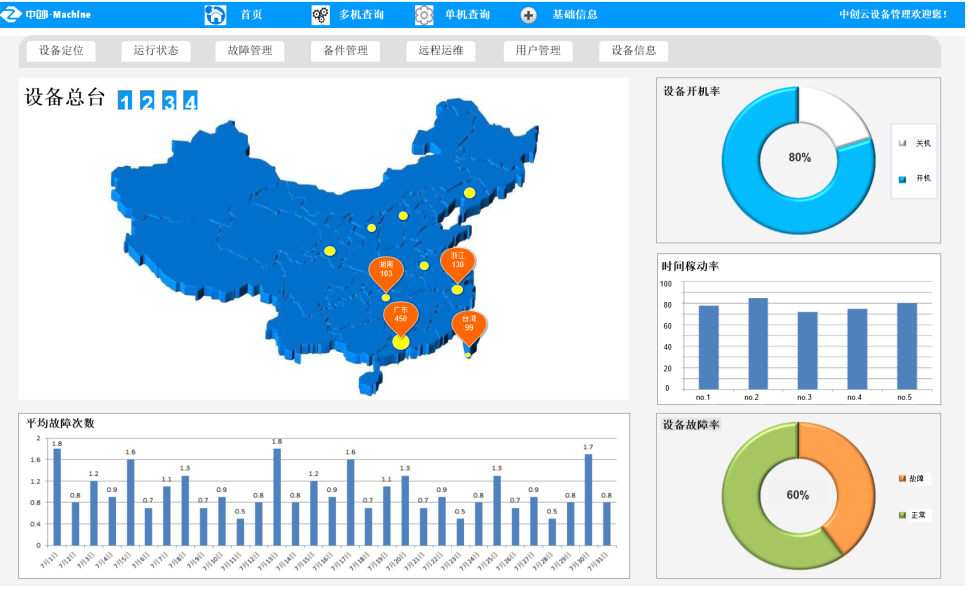Select the 湖南 103 map pin
The height and width of the screenshot is (590, 970).
click(x=385, y=271)
